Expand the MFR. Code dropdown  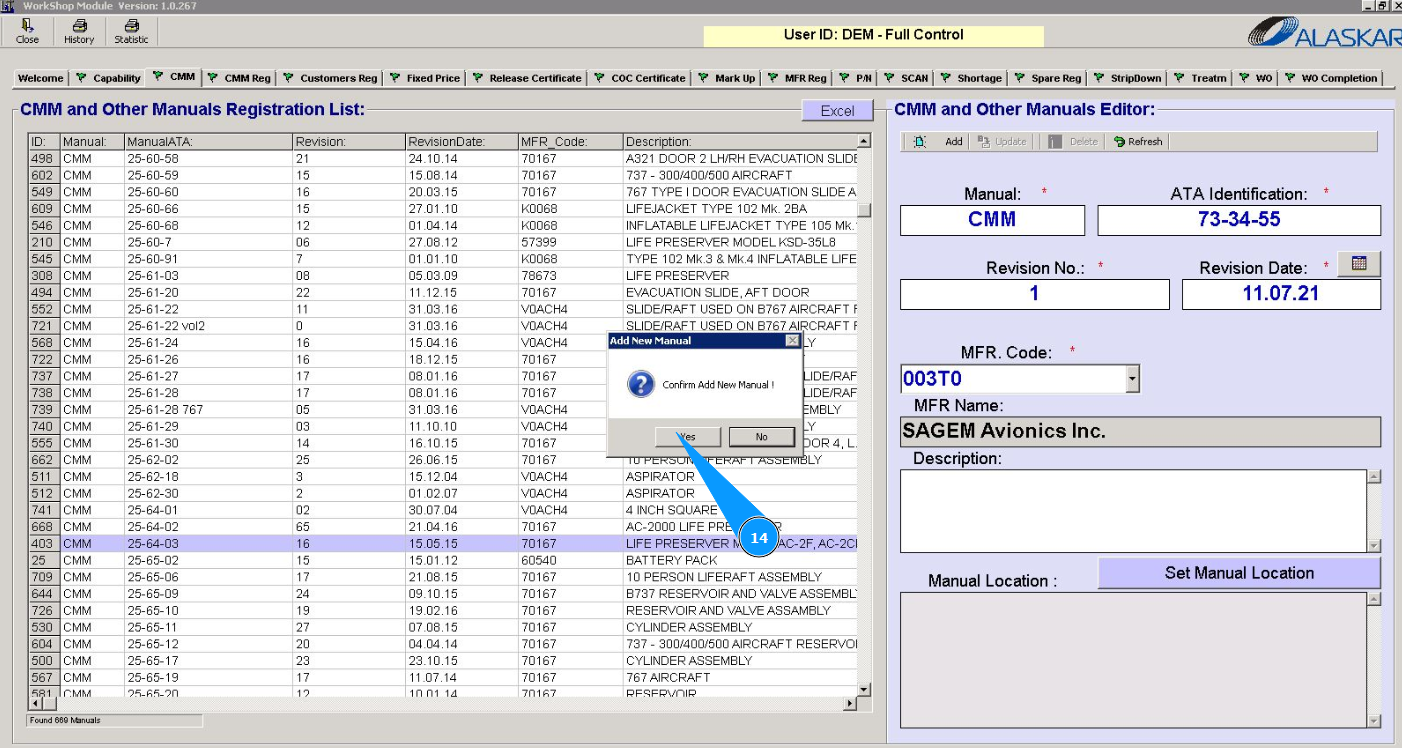point(1132,379)
